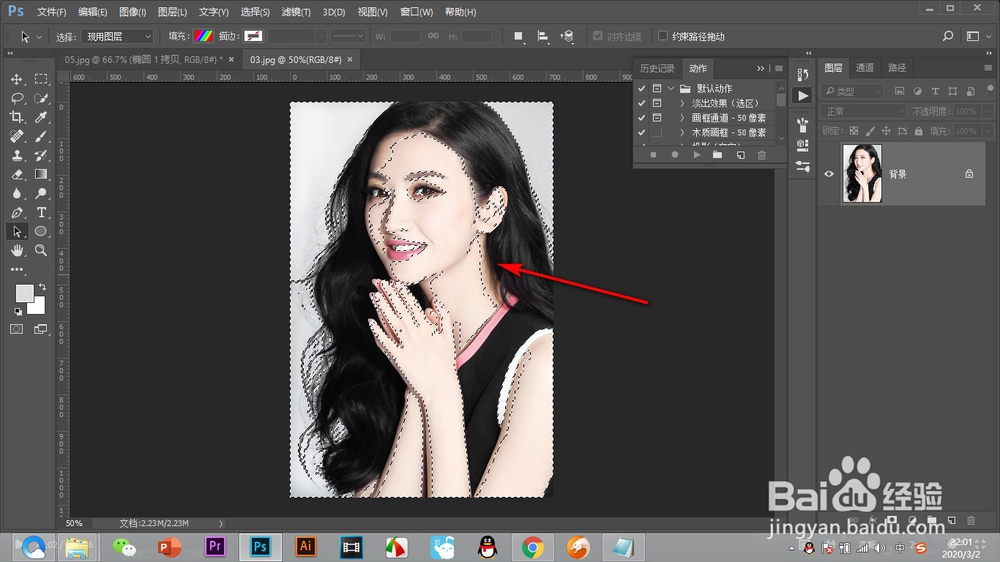Click the Search icon in options bar

point(948,36)
